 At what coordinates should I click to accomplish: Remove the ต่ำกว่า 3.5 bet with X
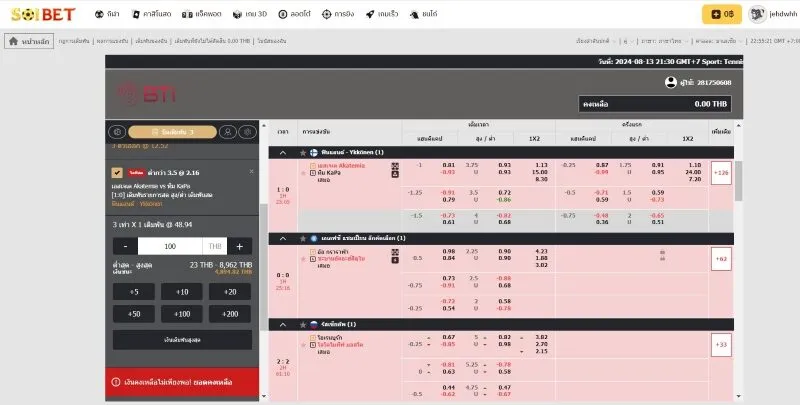click(x=252, y=171)
